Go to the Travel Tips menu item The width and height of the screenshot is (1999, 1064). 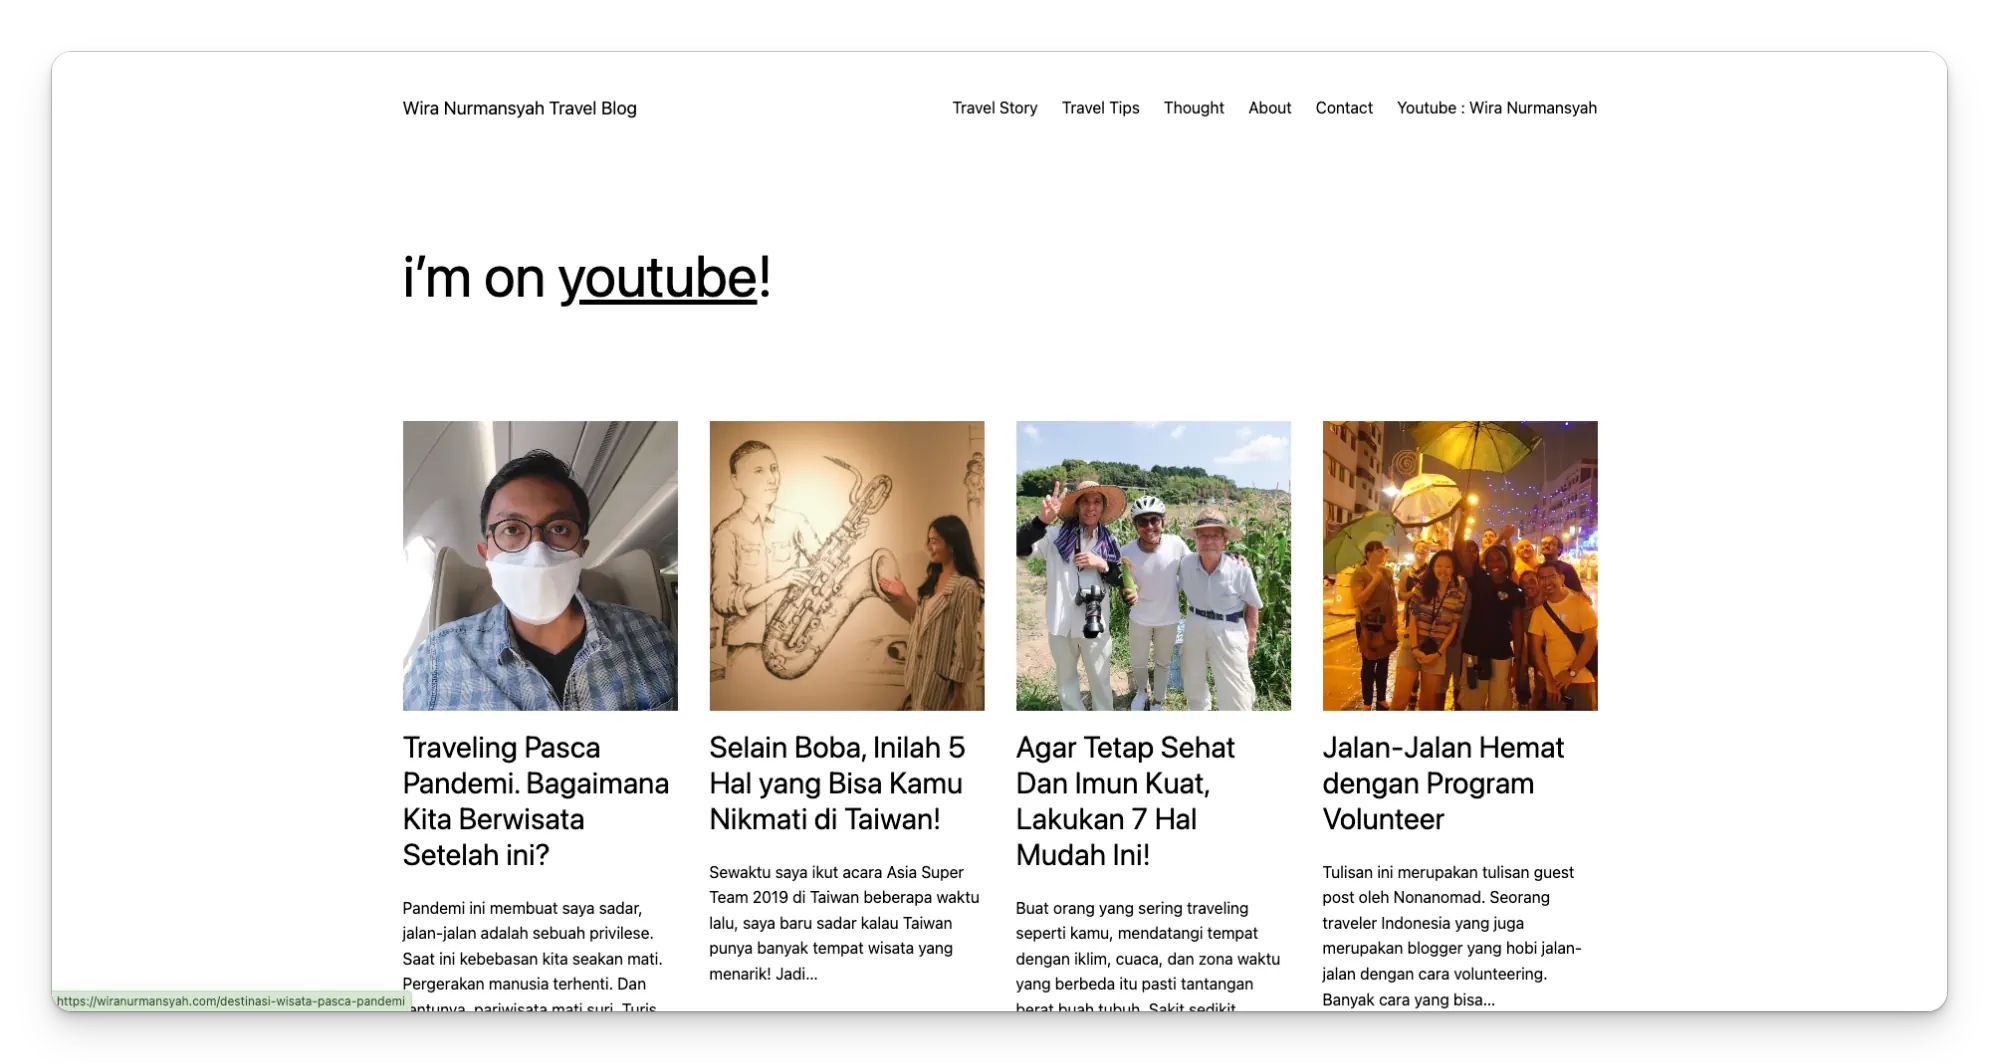coord(1100,108)
